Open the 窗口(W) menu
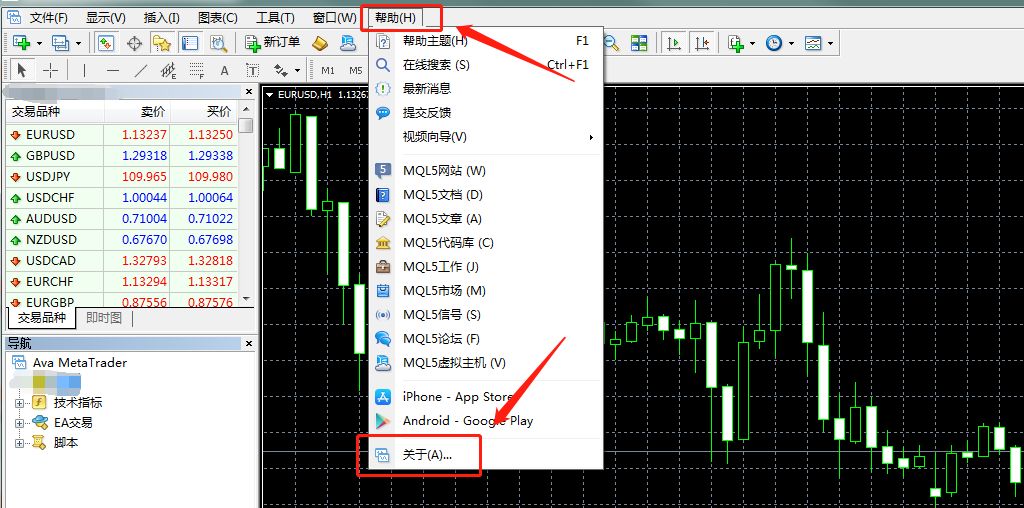The image size is (1024, 508). click(x=334, y=18)
